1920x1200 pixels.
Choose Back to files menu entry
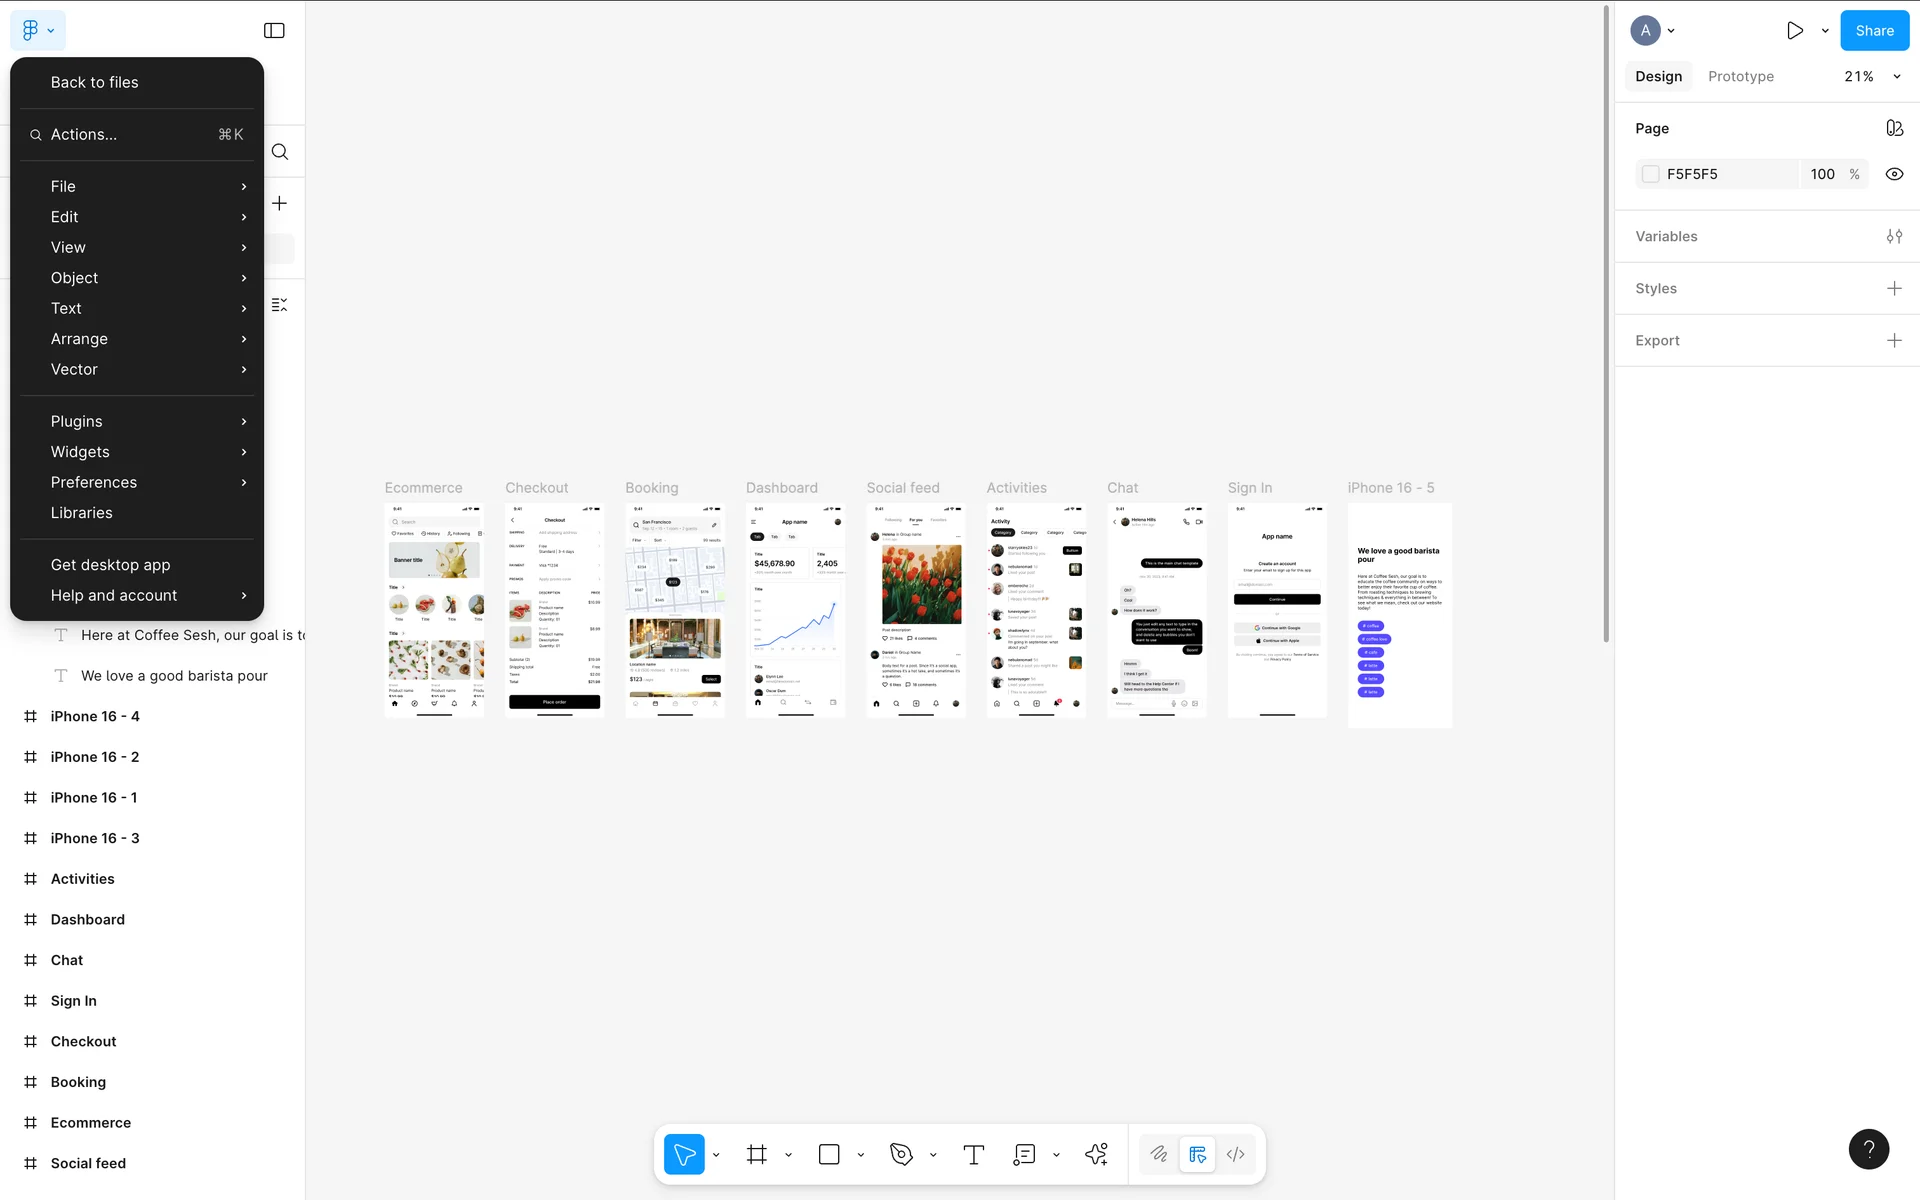95,83
